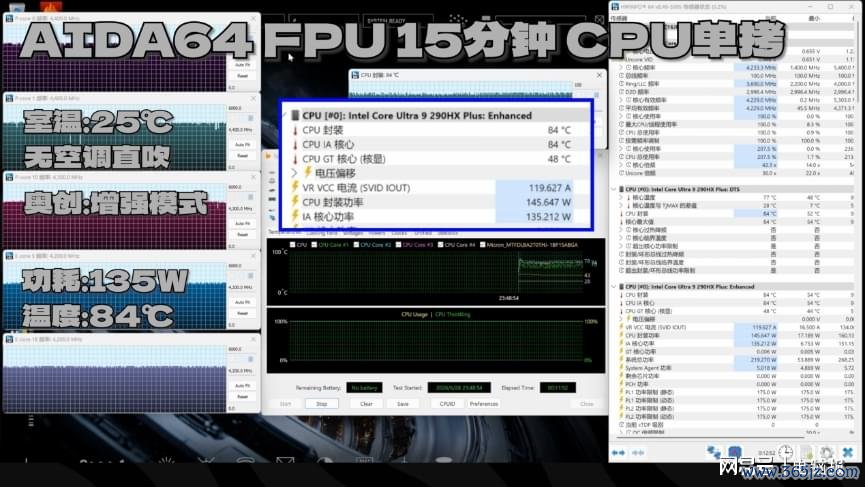
Task: Click the HWiNFO title bar icon
Action: [x=615, y=7]
